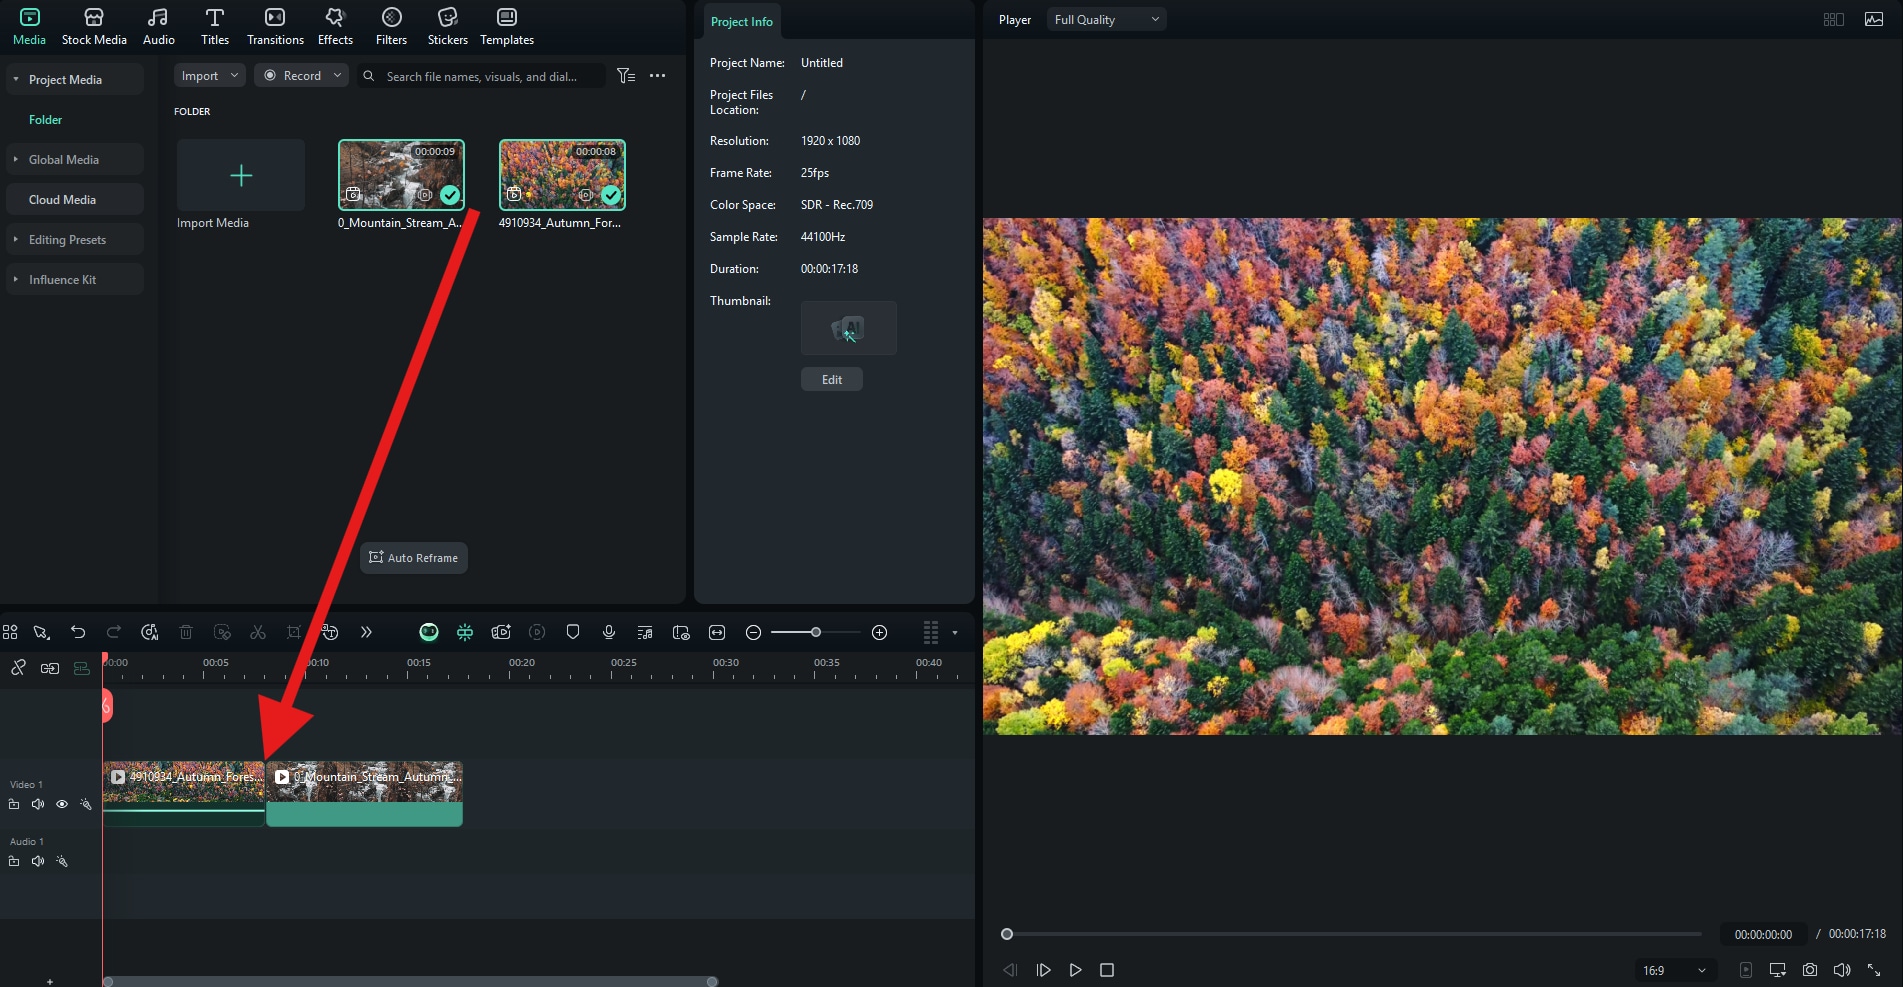This screenshot has width=1903, height=987.
Task: Lock the Video 1 track
Action: 14,804
